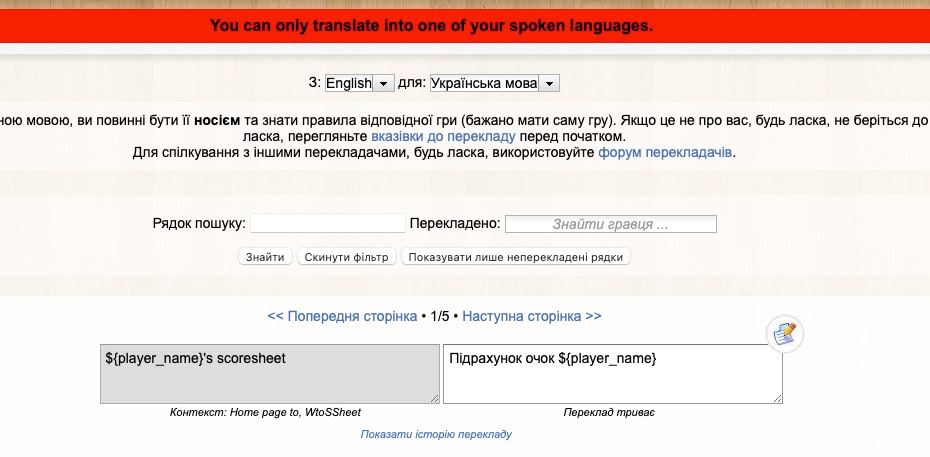Click the 1/5 page indicator
930x457 pixels.
click(439, 316)
